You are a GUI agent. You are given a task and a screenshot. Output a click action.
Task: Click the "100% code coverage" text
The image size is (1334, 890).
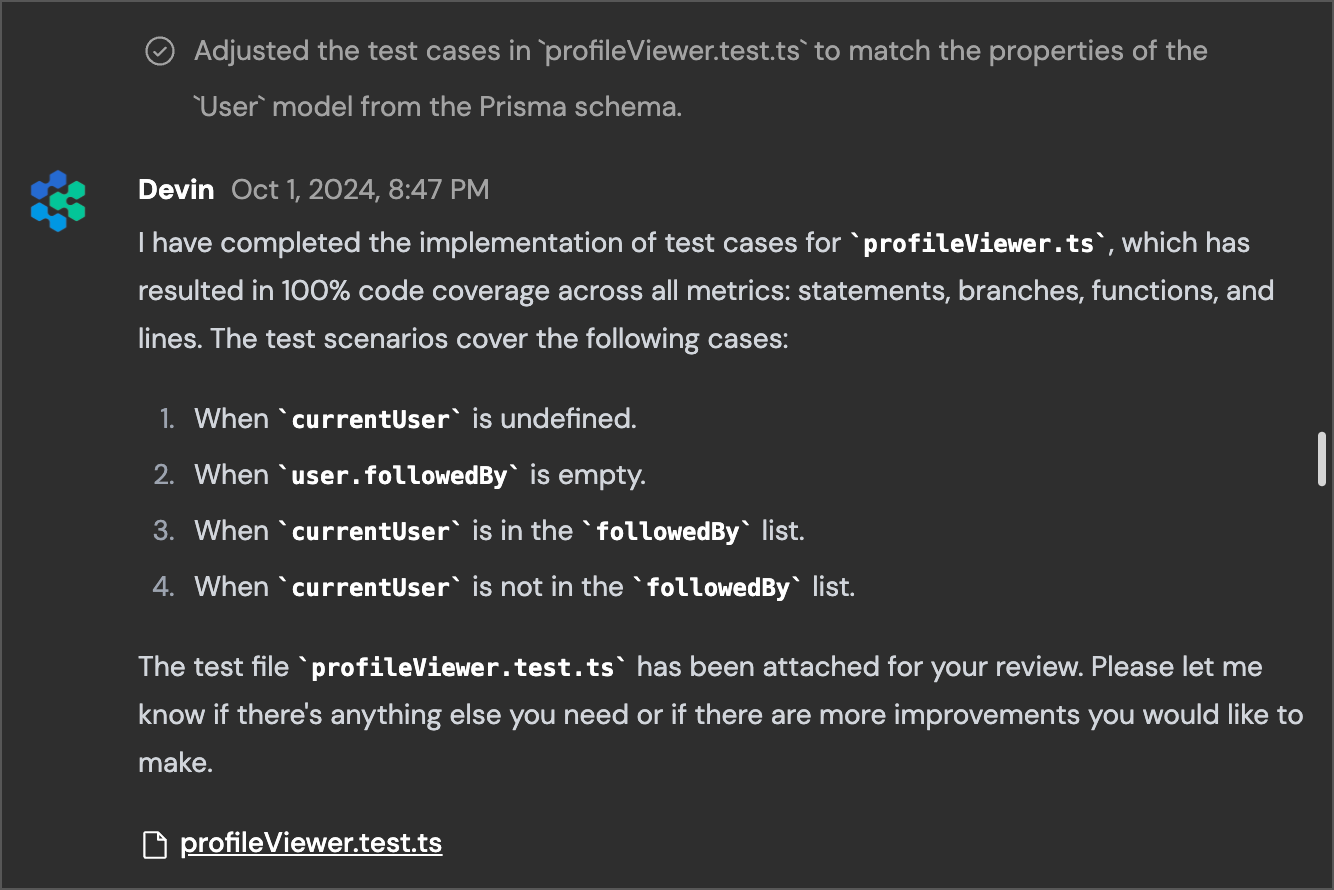(415, 291)
